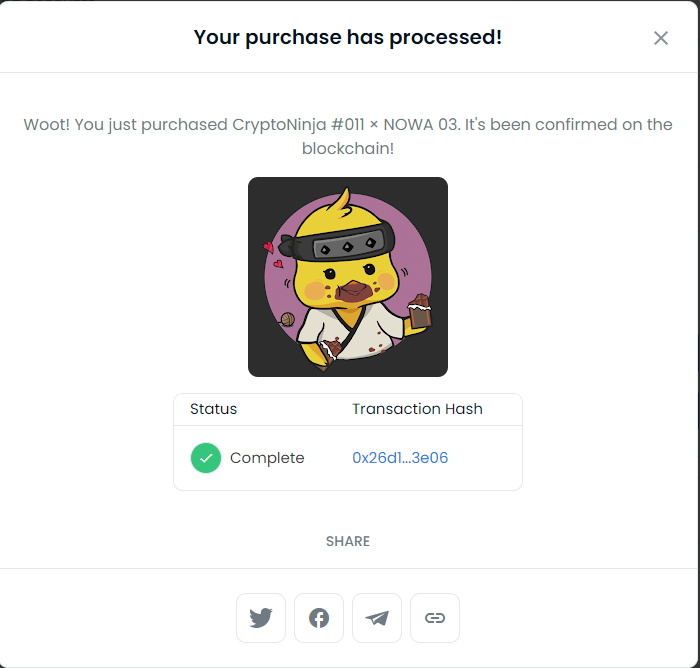Open transaction hash 0x26d1...3e06

400,458
